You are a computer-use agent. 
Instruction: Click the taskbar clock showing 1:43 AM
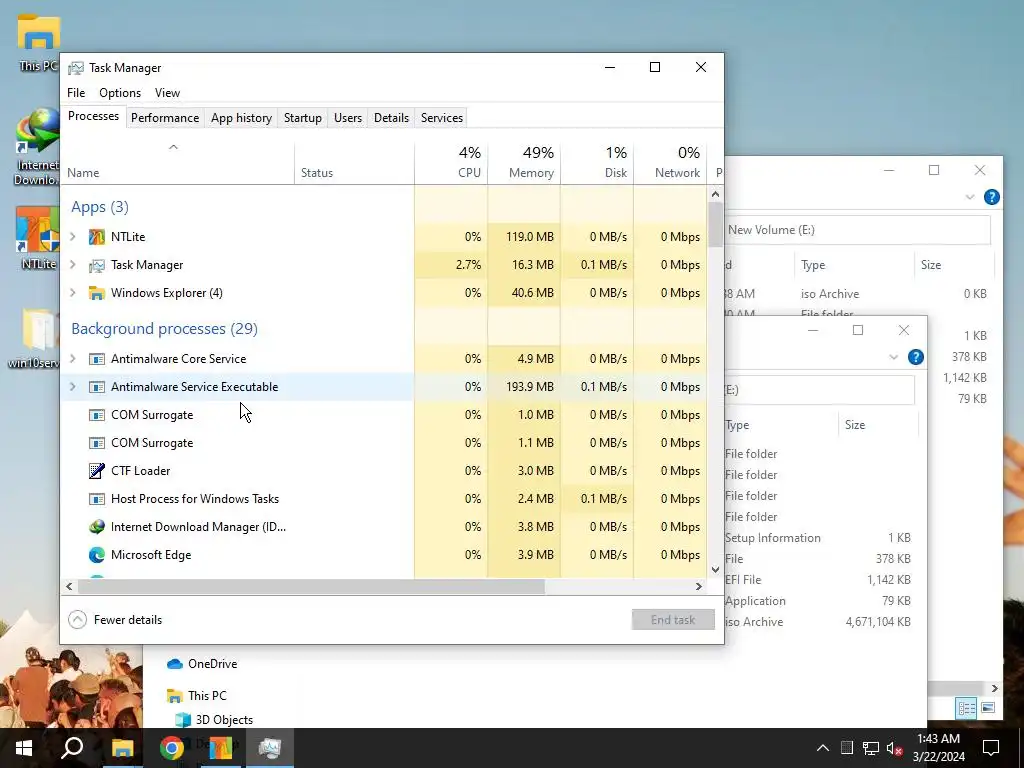coord(938,748)
